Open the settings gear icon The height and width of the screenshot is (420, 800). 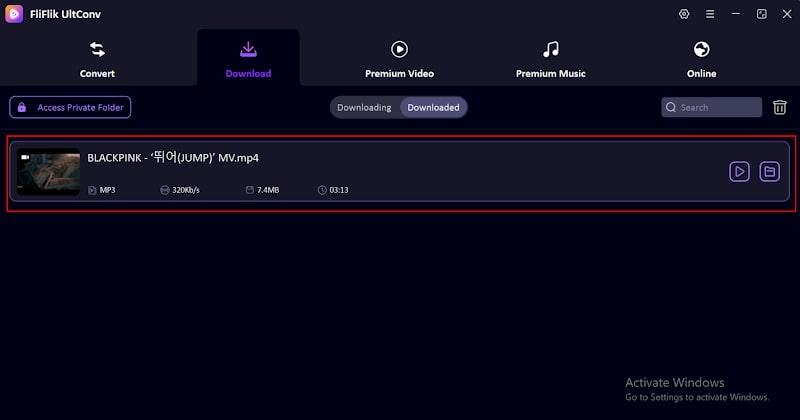(x=684, y=14)
